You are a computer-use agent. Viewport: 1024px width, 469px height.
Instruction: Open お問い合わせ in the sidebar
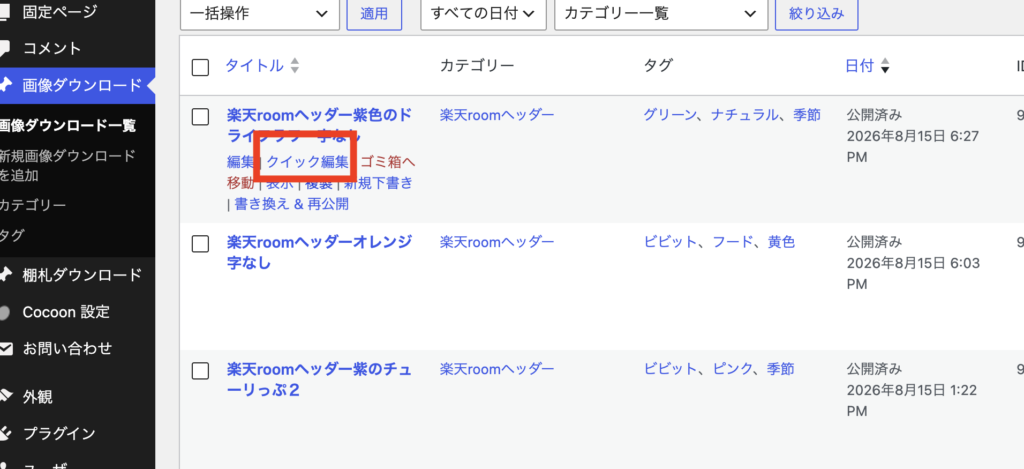click(x=67, y=349)
